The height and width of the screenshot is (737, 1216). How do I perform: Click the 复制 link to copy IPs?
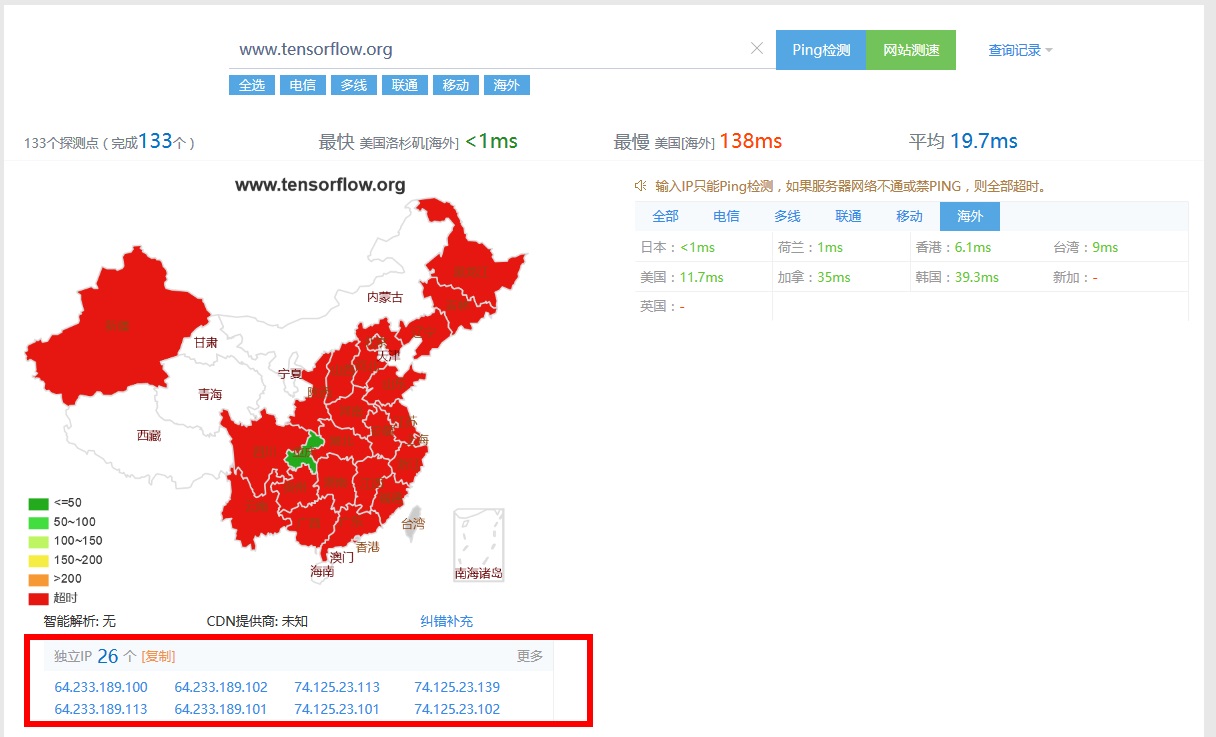pyautogui.click(x=158, y=656)
